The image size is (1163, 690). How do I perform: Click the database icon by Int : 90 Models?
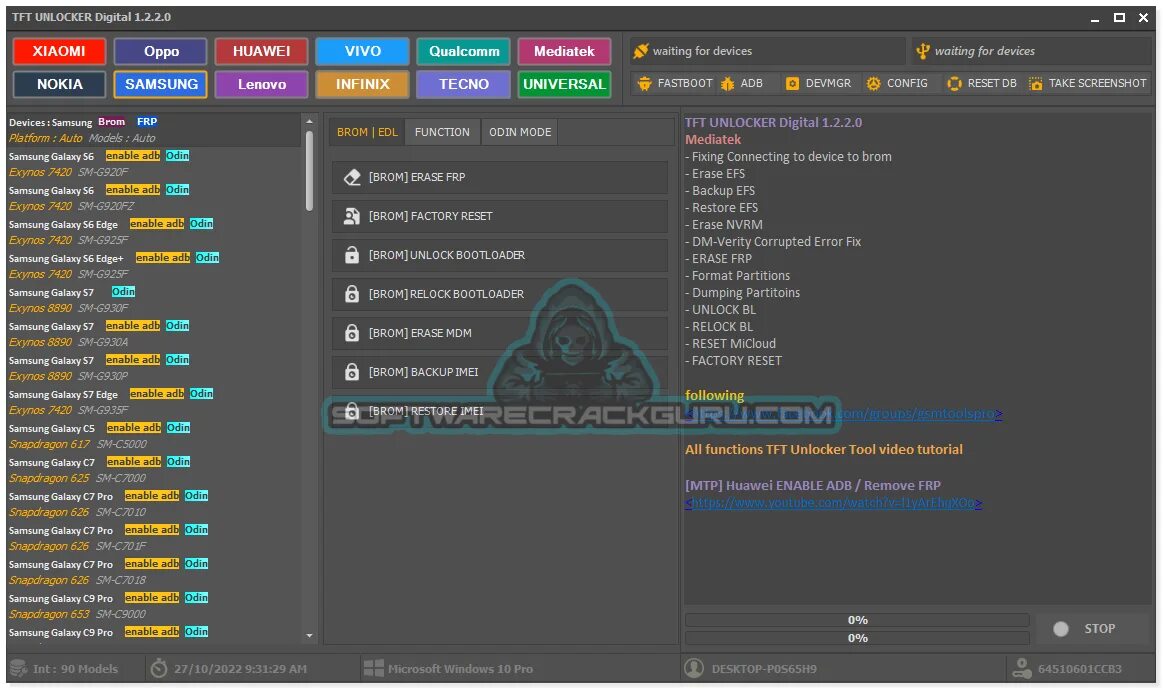(x=18, y=668)
